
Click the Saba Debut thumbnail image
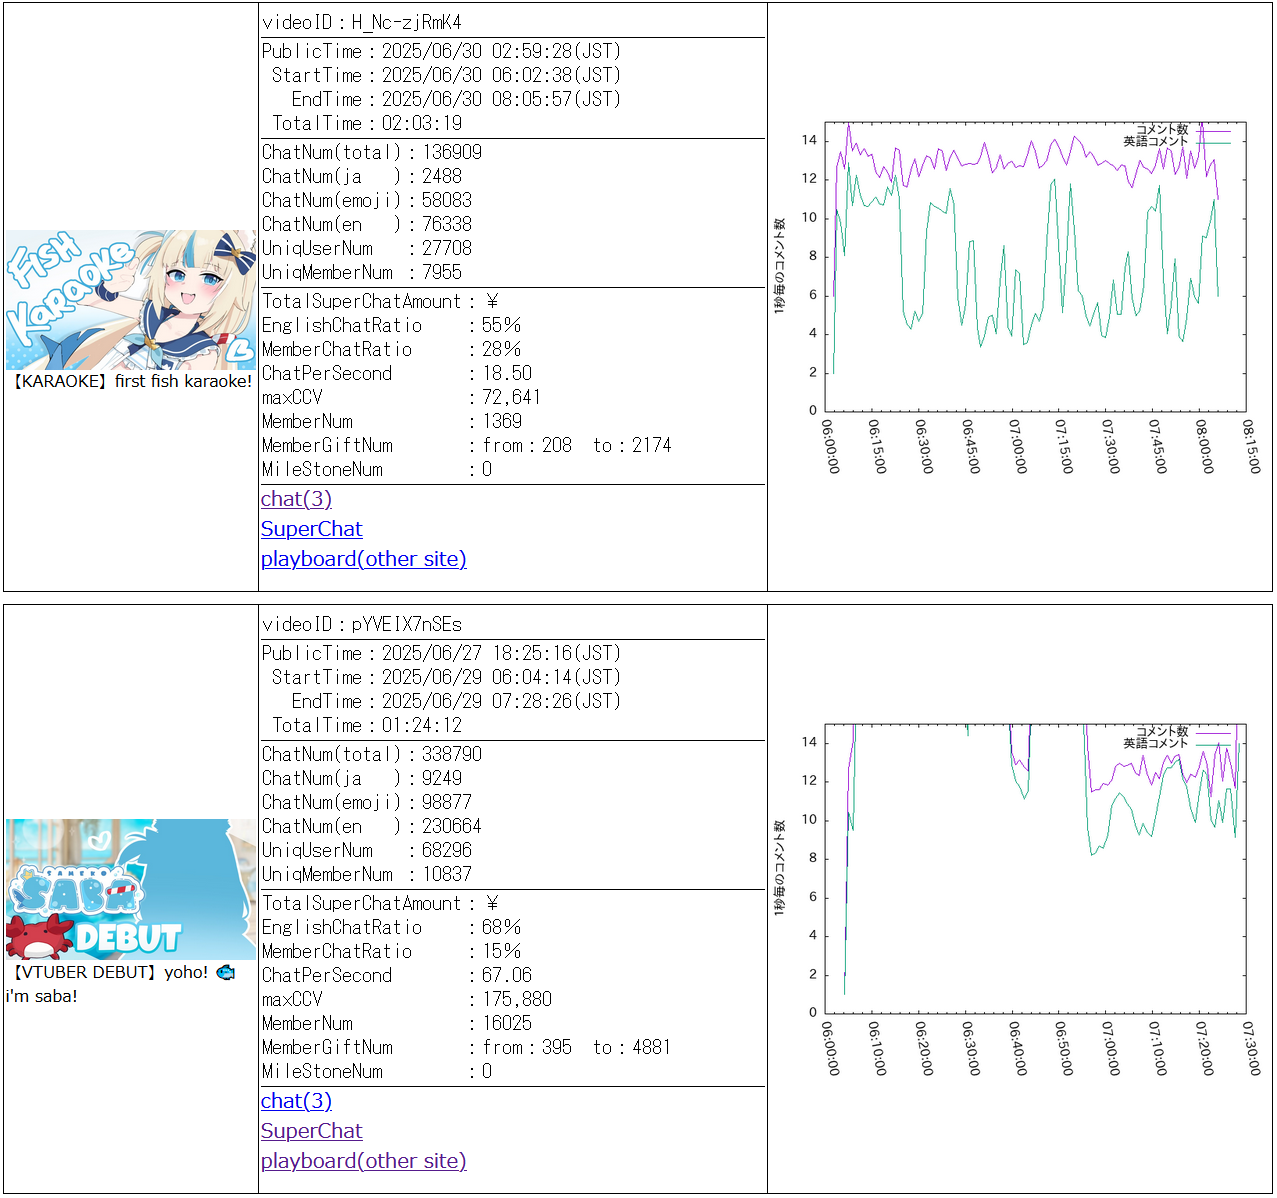(x=131, y=889)
